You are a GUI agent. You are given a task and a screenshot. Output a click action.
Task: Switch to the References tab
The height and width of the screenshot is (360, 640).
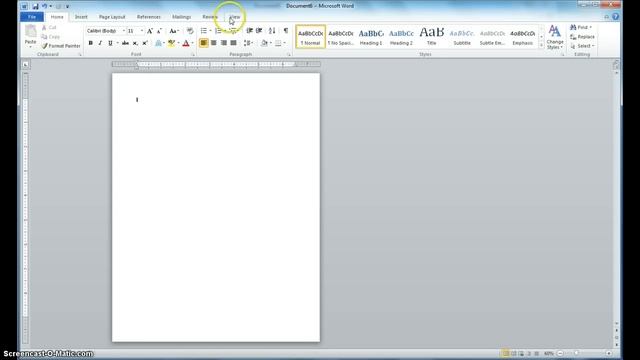point(149,17)
